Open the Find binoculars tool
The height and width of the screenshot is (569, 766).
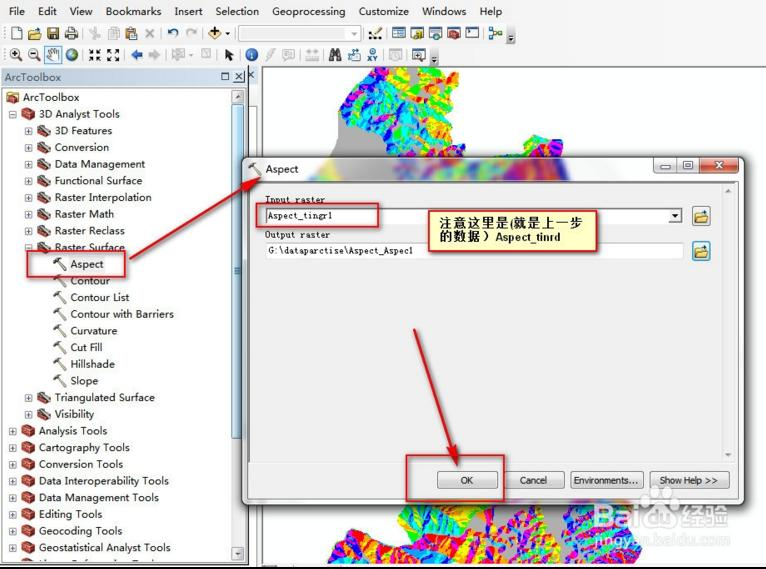(335, 55)
